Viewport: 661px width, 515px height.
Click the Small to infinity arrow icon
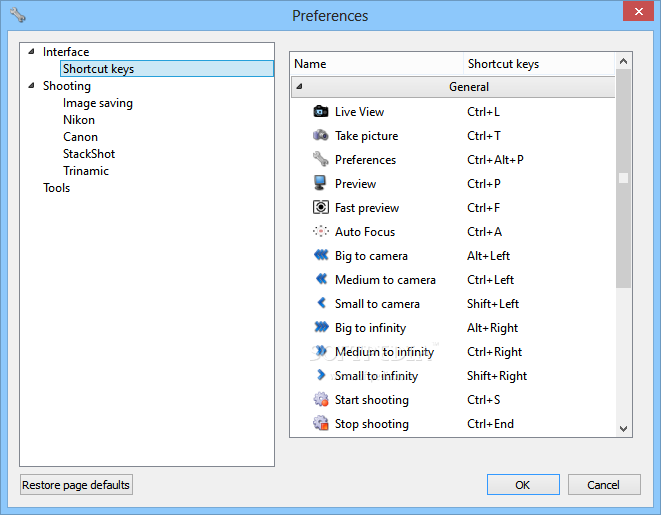tap(321, 375)
